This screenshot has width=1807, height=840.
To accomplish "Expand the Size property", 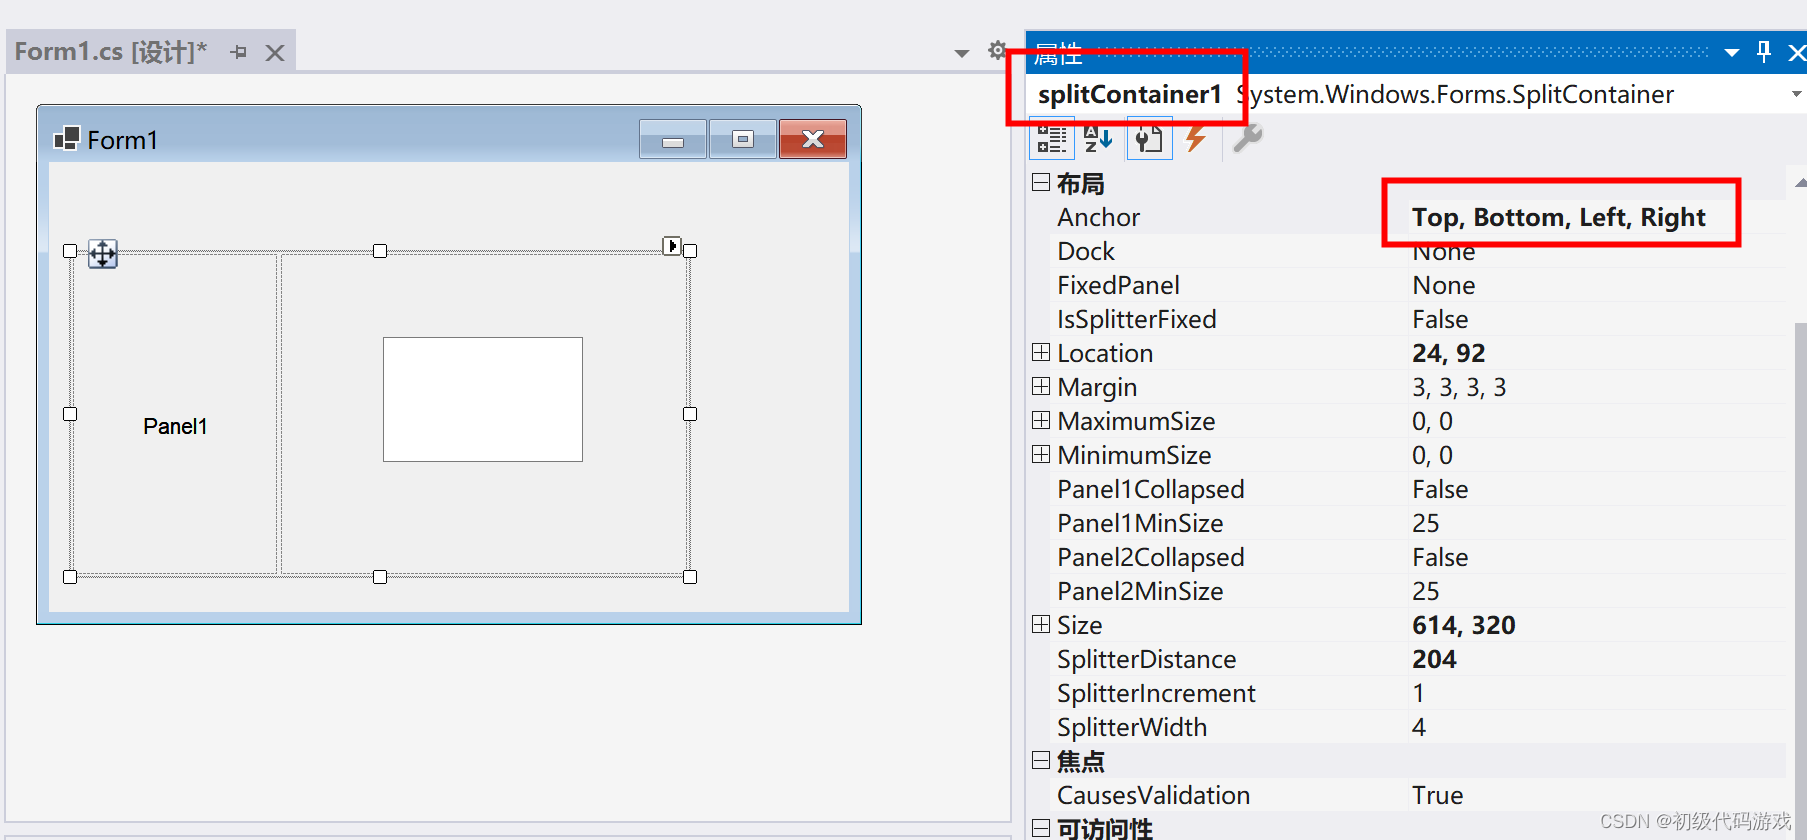I will (x=1041, y=625).
